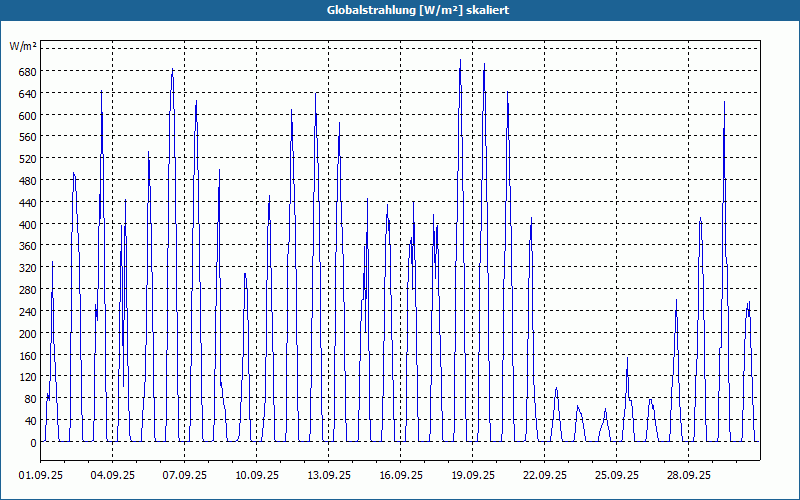
Task: Click the chart title 'Globalstrahlung [W/m²] skaliert'
Action: click(417, 10)
